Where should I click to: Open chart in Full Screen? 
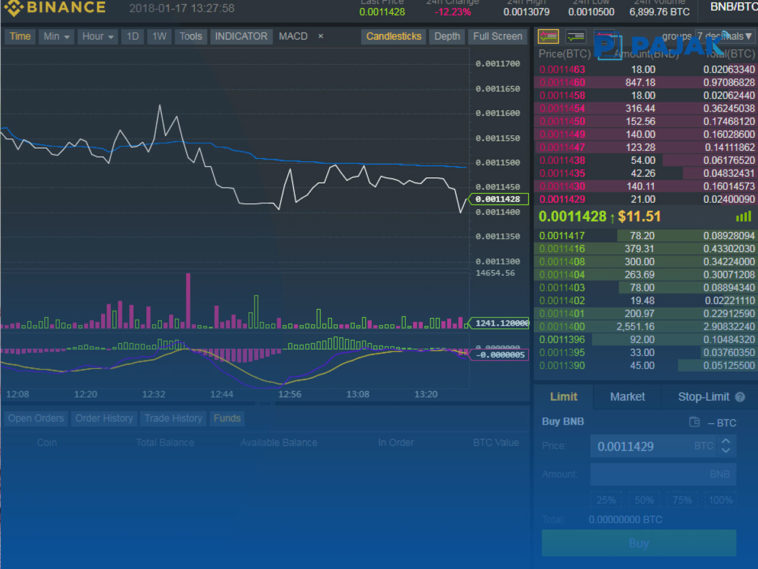[497, 36]
